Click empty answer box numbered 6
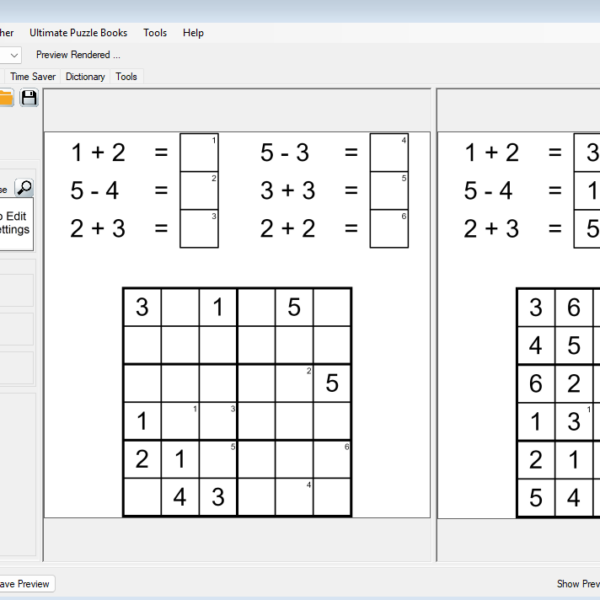600x600 pixels. coord(389,228)
